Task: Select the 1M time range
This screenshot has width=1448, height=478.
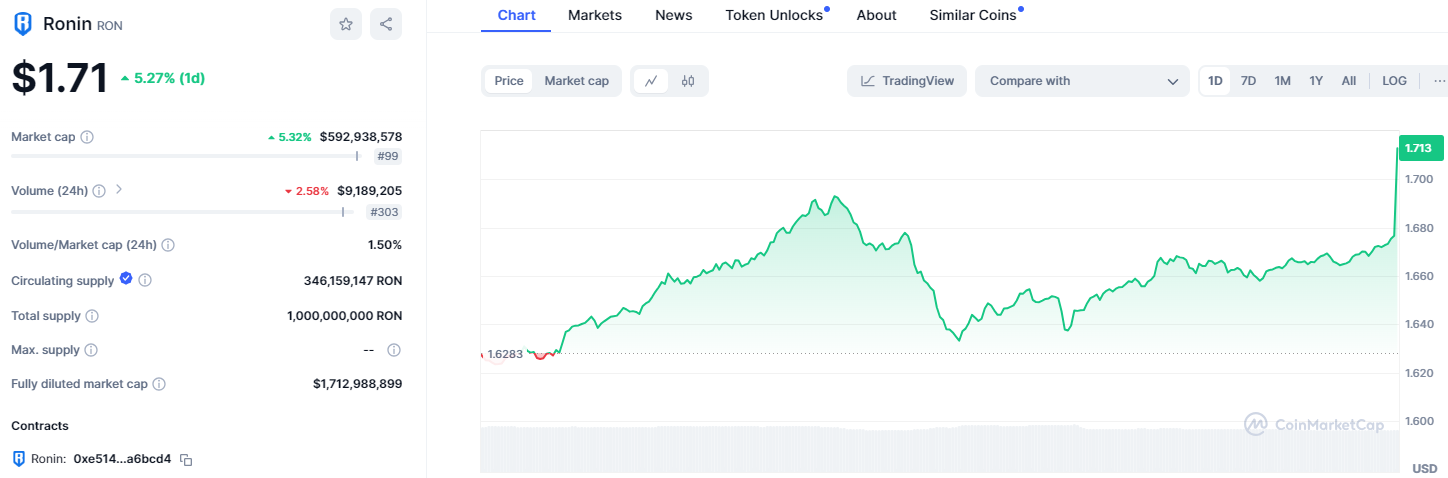Action: point(1283,81)
